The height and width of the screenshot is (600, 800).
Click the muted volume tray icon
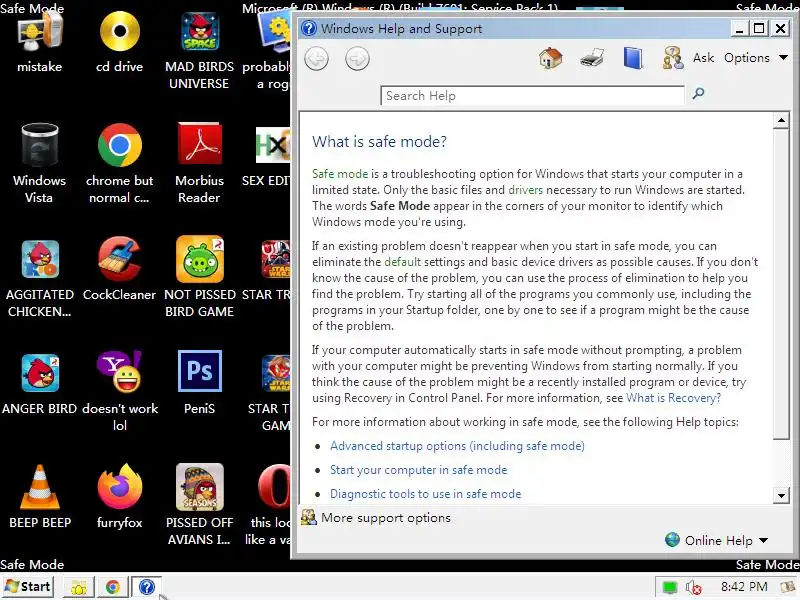click(x=694, y=588)
